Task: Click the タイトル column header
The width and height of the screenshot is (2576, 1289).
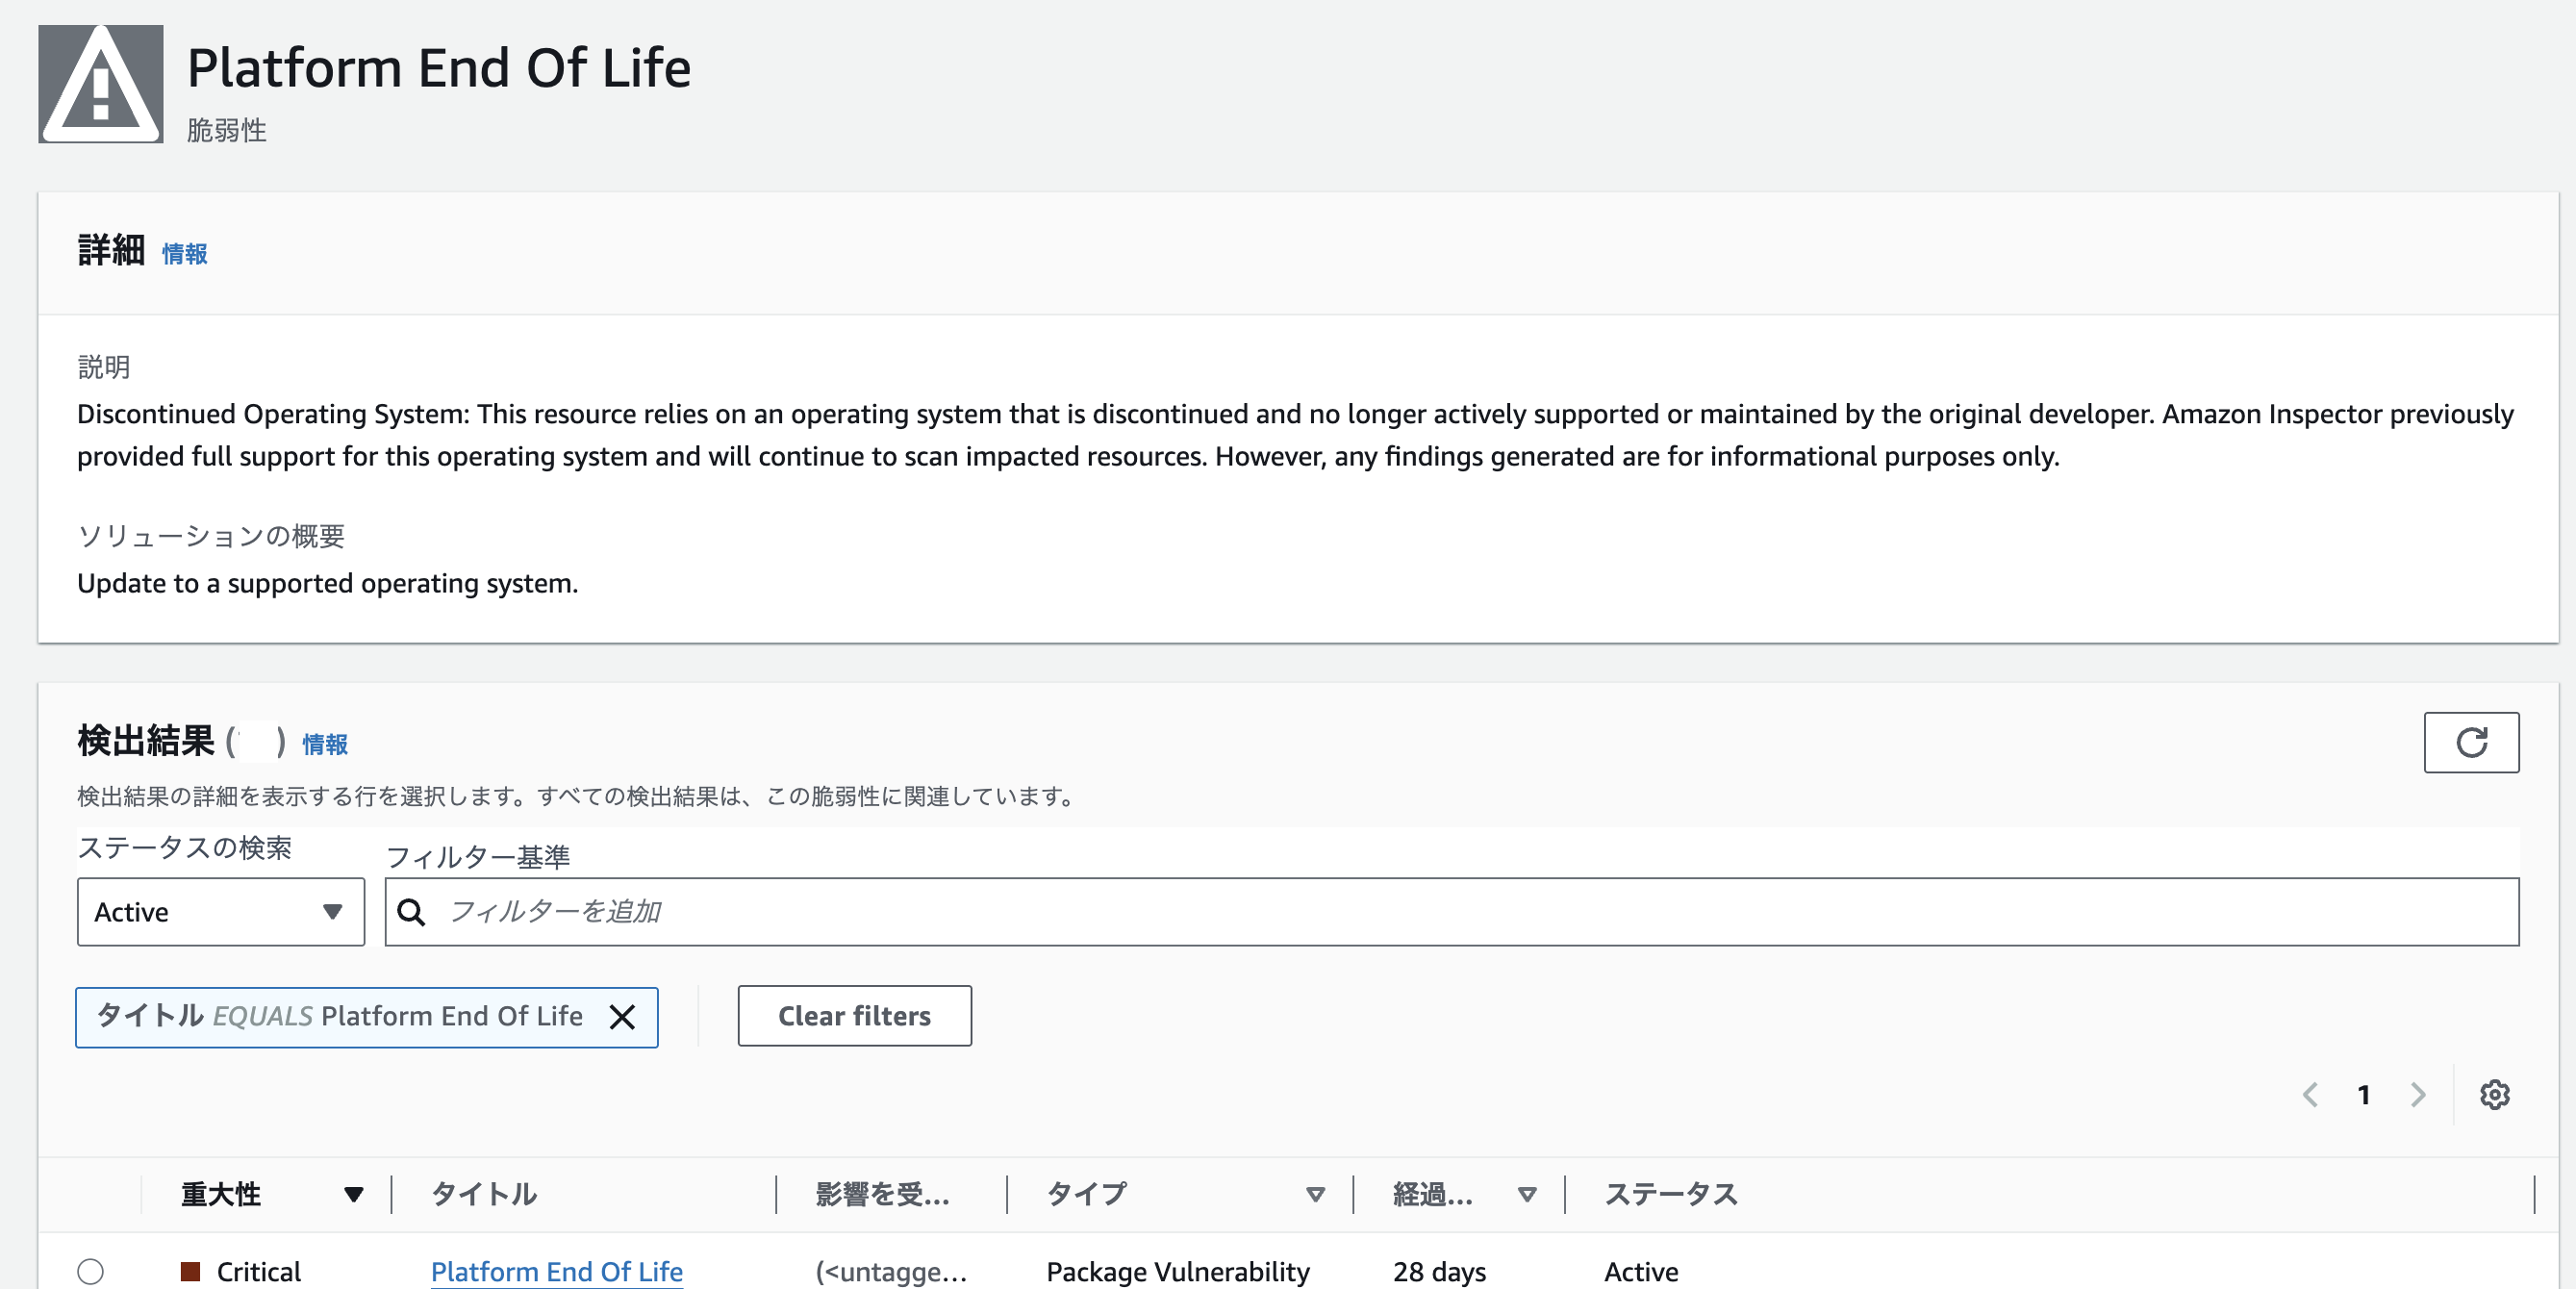Action: (x=484, y=1193)
